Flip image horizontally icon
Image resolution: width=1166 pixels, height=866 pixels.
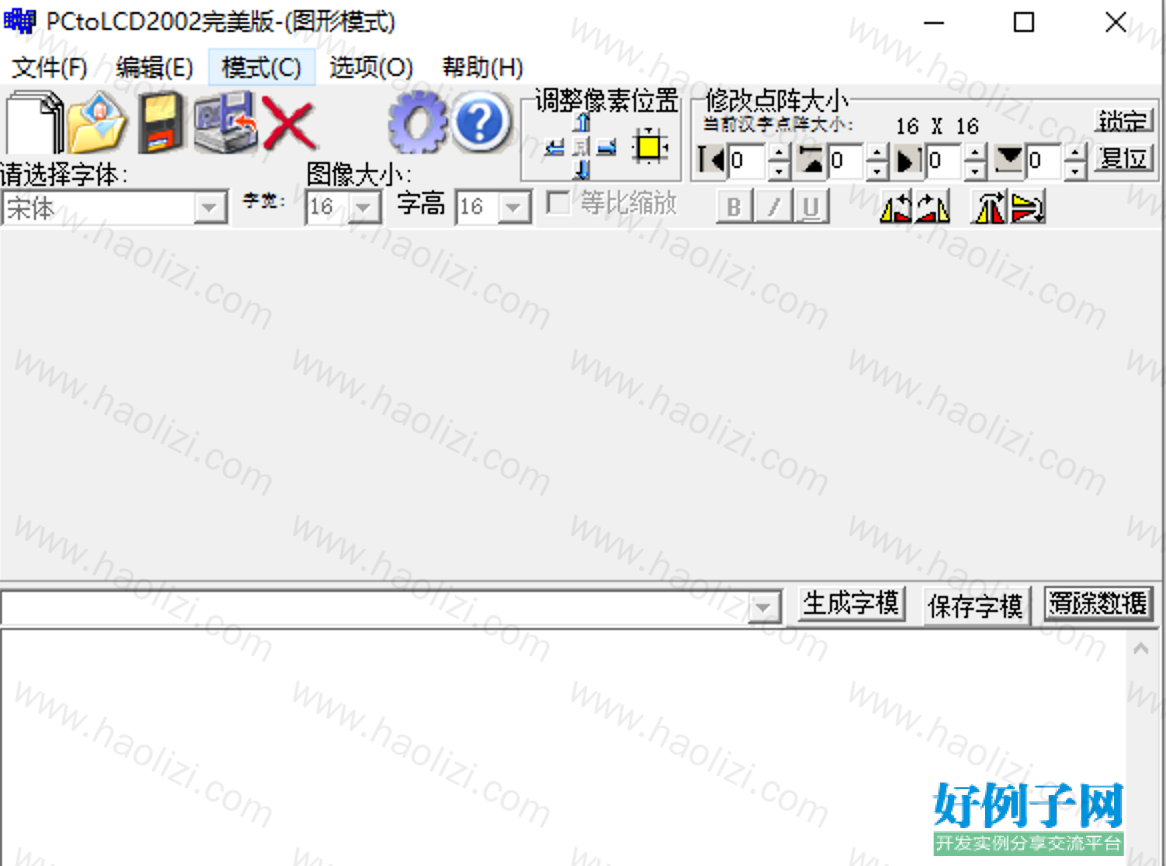[988, 207]
